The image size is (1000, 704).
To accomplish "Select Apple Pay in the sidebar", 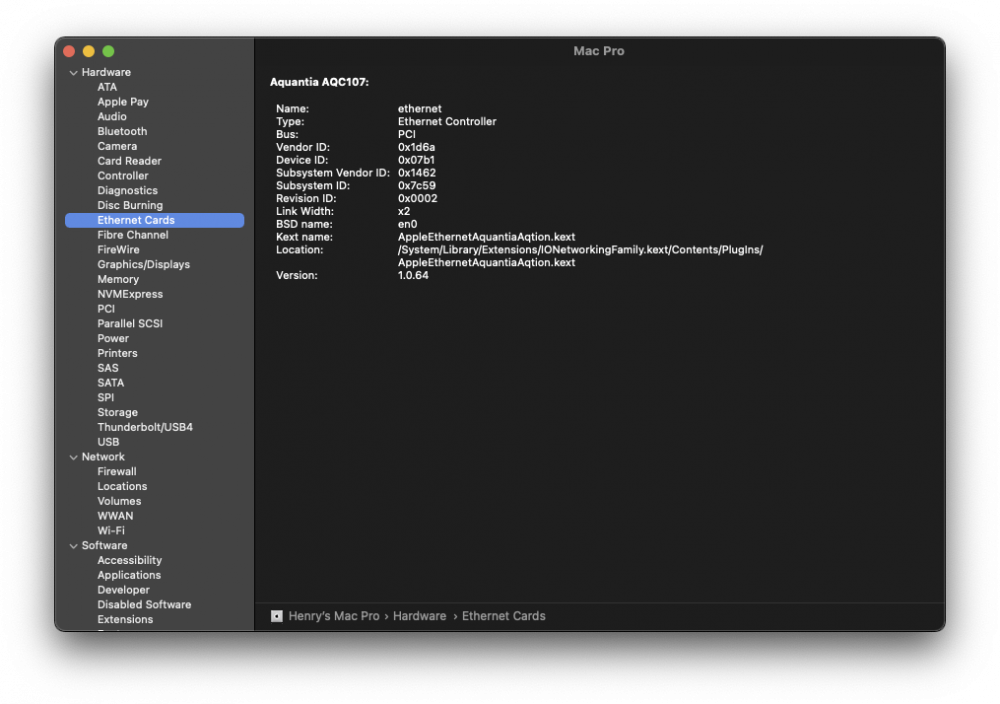I will tap(123, 102).
